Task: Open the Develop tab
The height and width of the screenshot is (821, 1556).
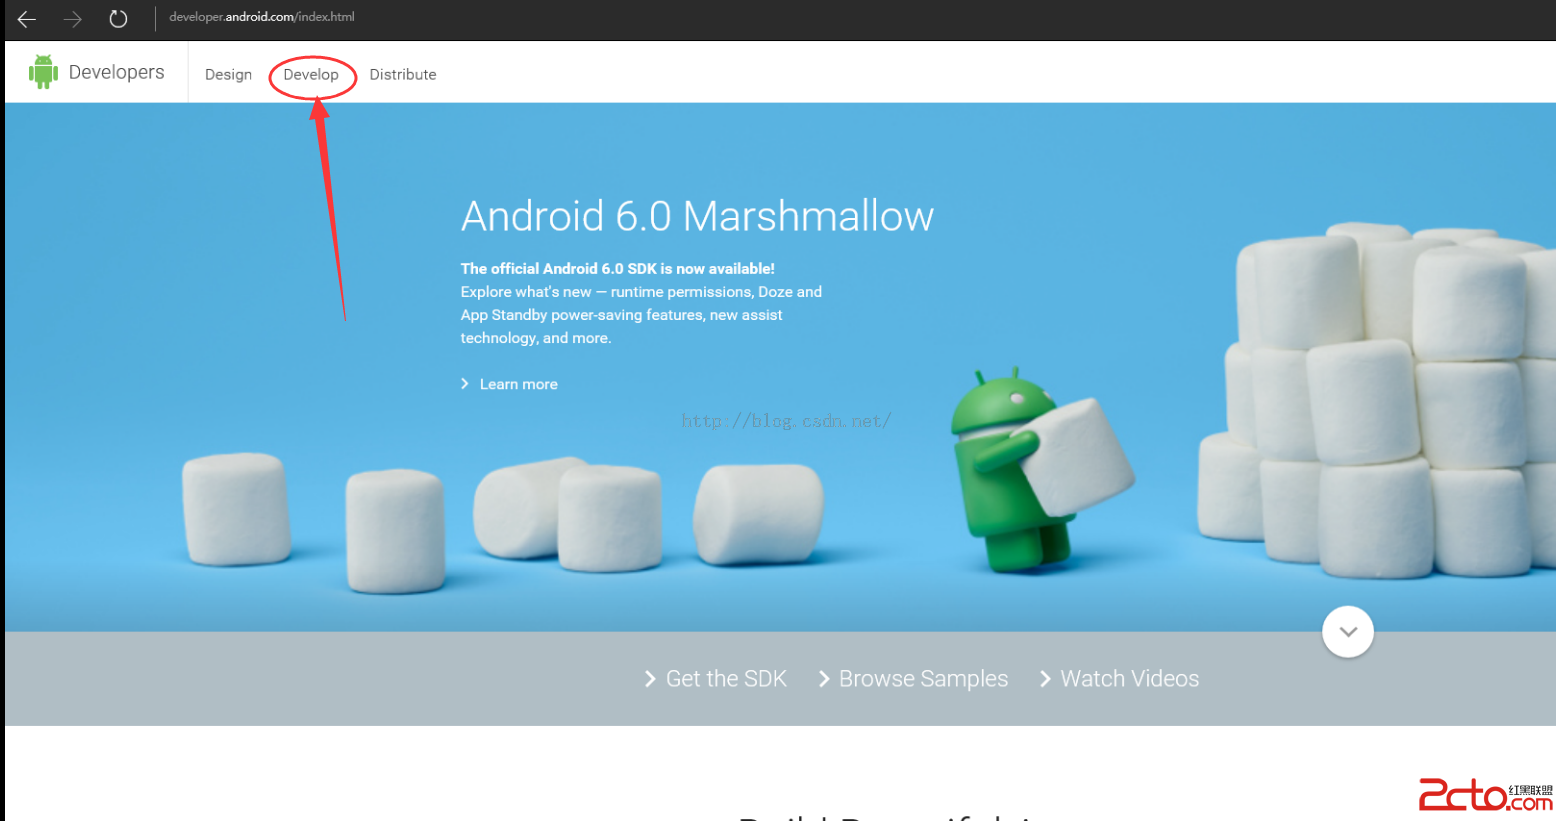Action: click(311, 74)
